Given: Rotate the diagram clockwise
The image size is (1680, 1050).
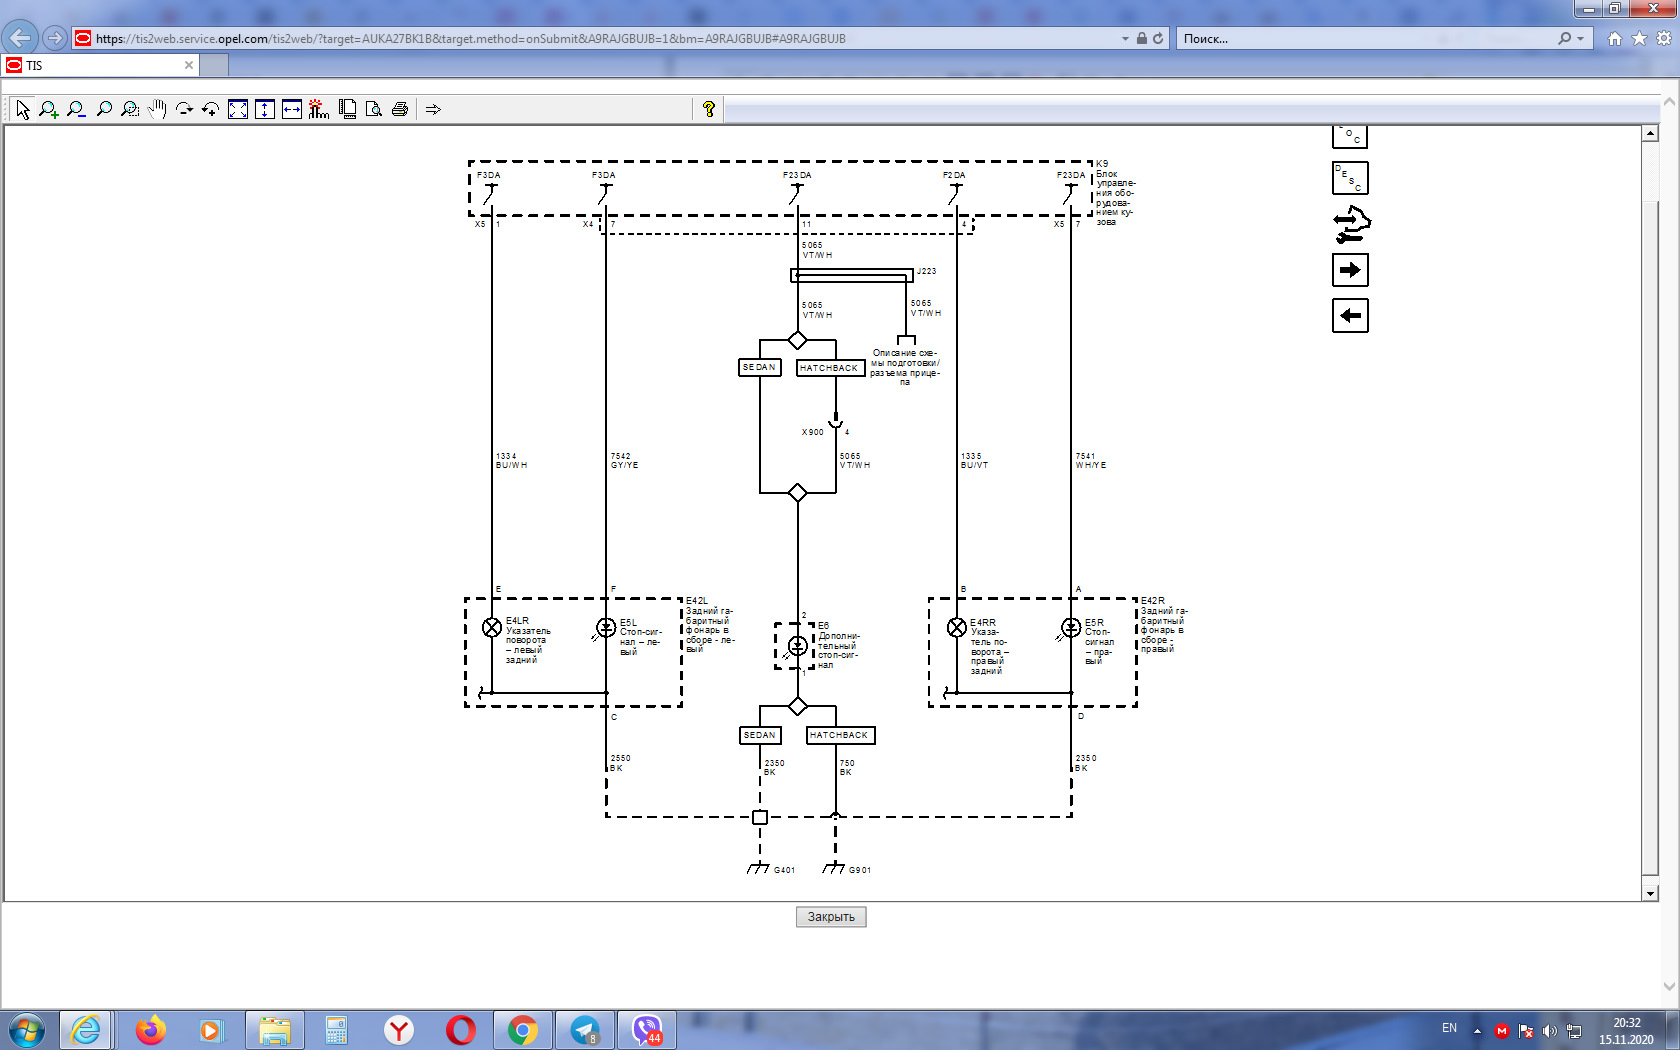Looking at the screenshot, I should (184, 109).
